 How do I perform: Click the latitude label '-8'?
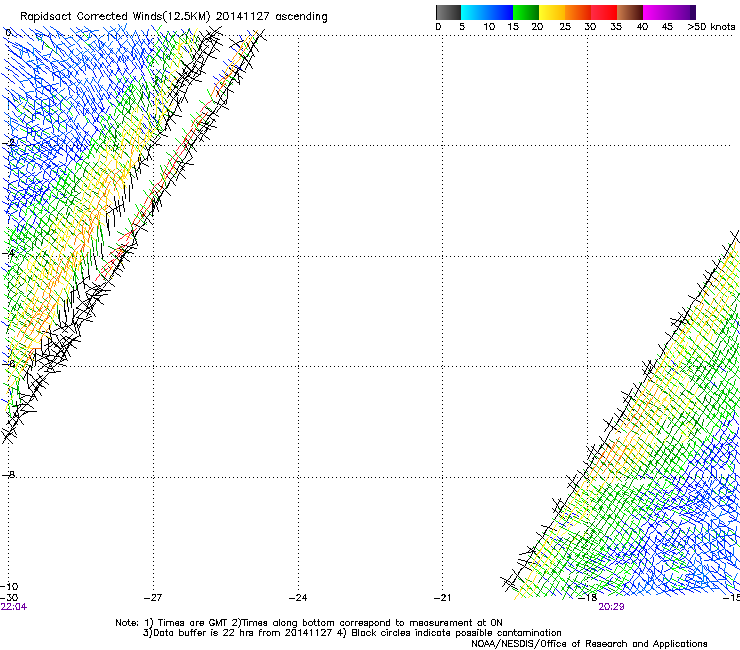(9, 474)
